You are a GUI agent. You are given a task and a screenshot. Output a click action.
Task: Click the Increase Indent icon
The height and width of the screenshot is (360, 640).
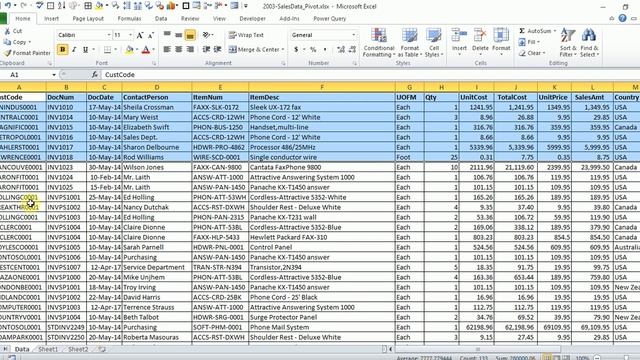pos(218,49)
